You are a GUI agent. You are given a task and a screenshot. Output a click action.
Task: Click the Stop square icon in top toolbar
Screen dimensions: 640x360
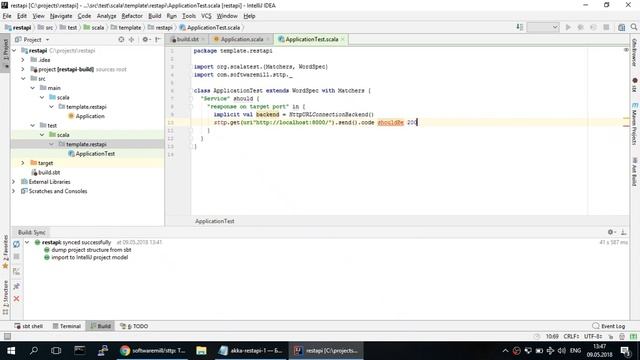click(x=606, y=27)
